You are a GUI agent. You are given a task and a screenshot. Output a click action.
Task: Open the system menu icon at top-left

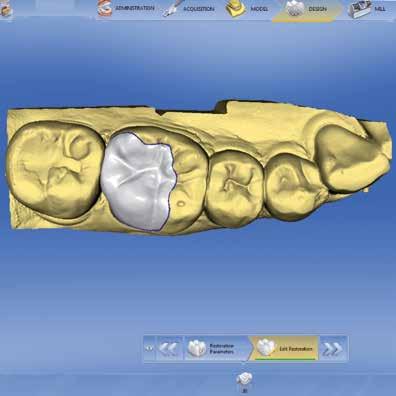[x=6, y=9]
